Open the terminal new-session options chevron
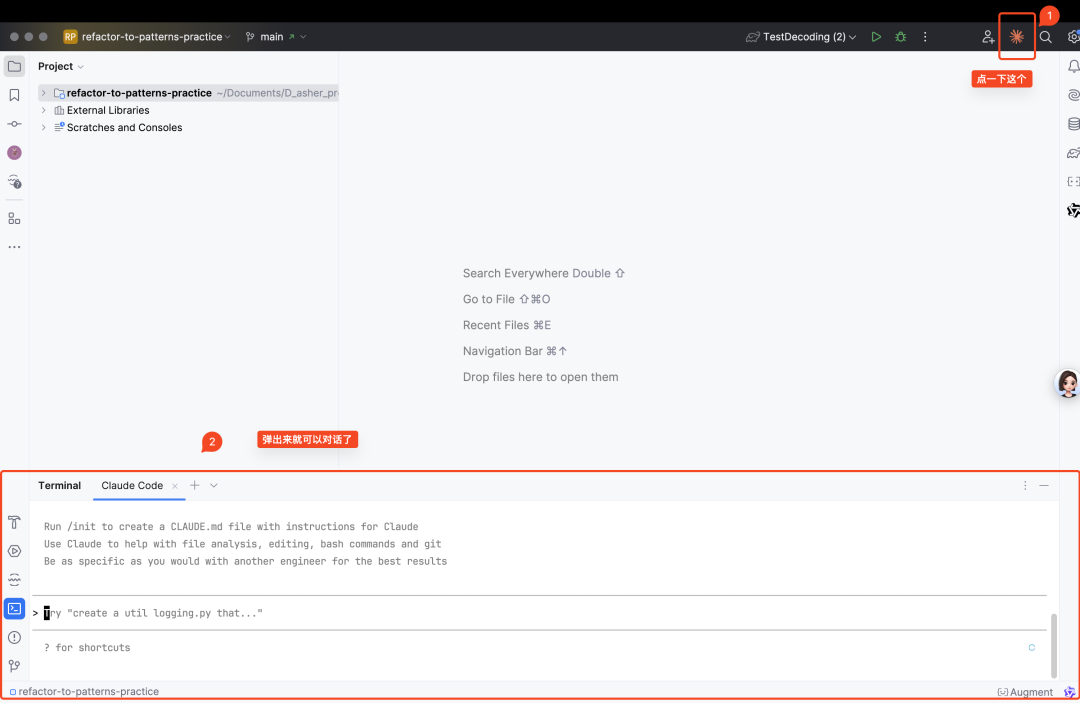 coord(214,486)
